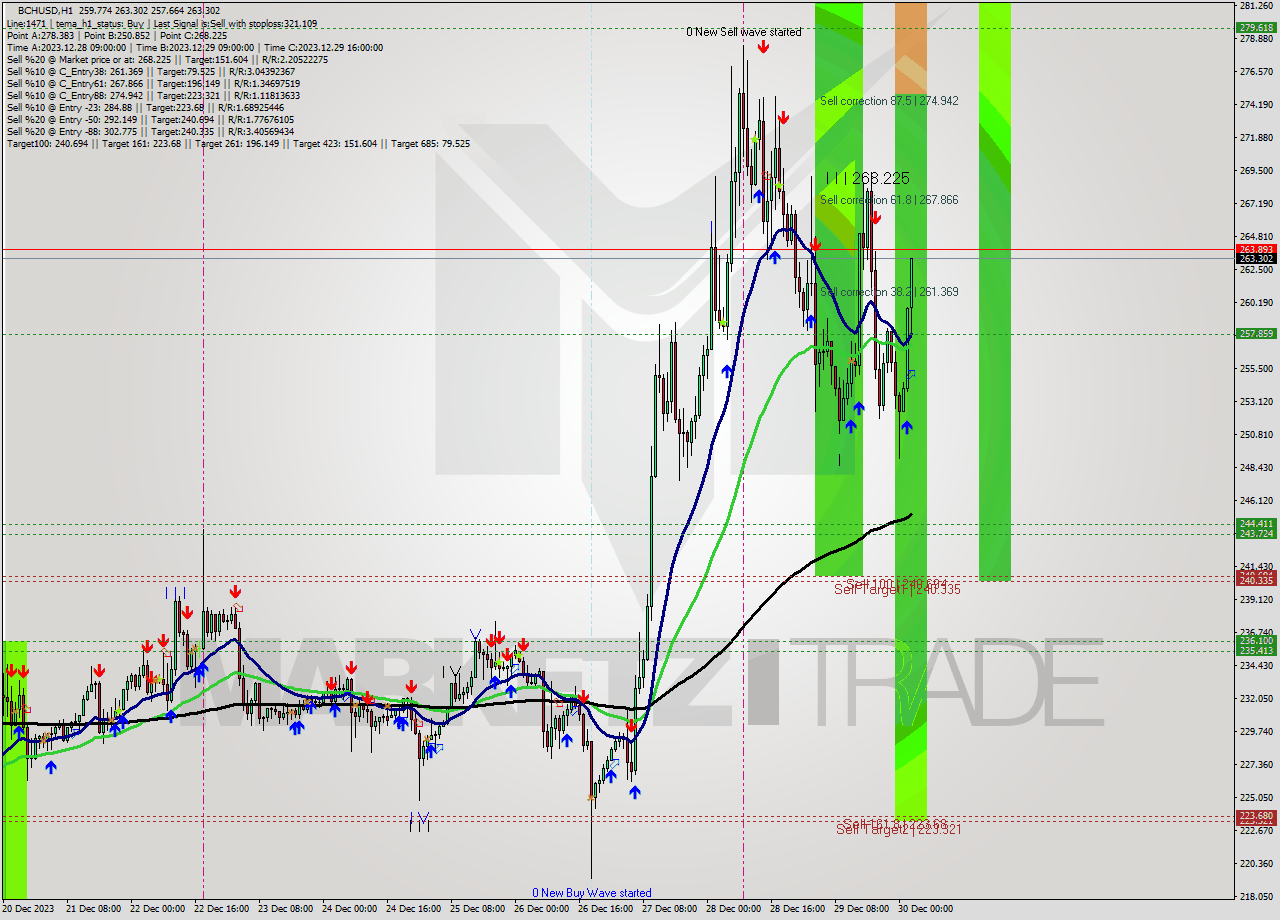The image size is (1280, 920).
Task: Click green 257.859 price tag on axis
Action: (1256, 334)
